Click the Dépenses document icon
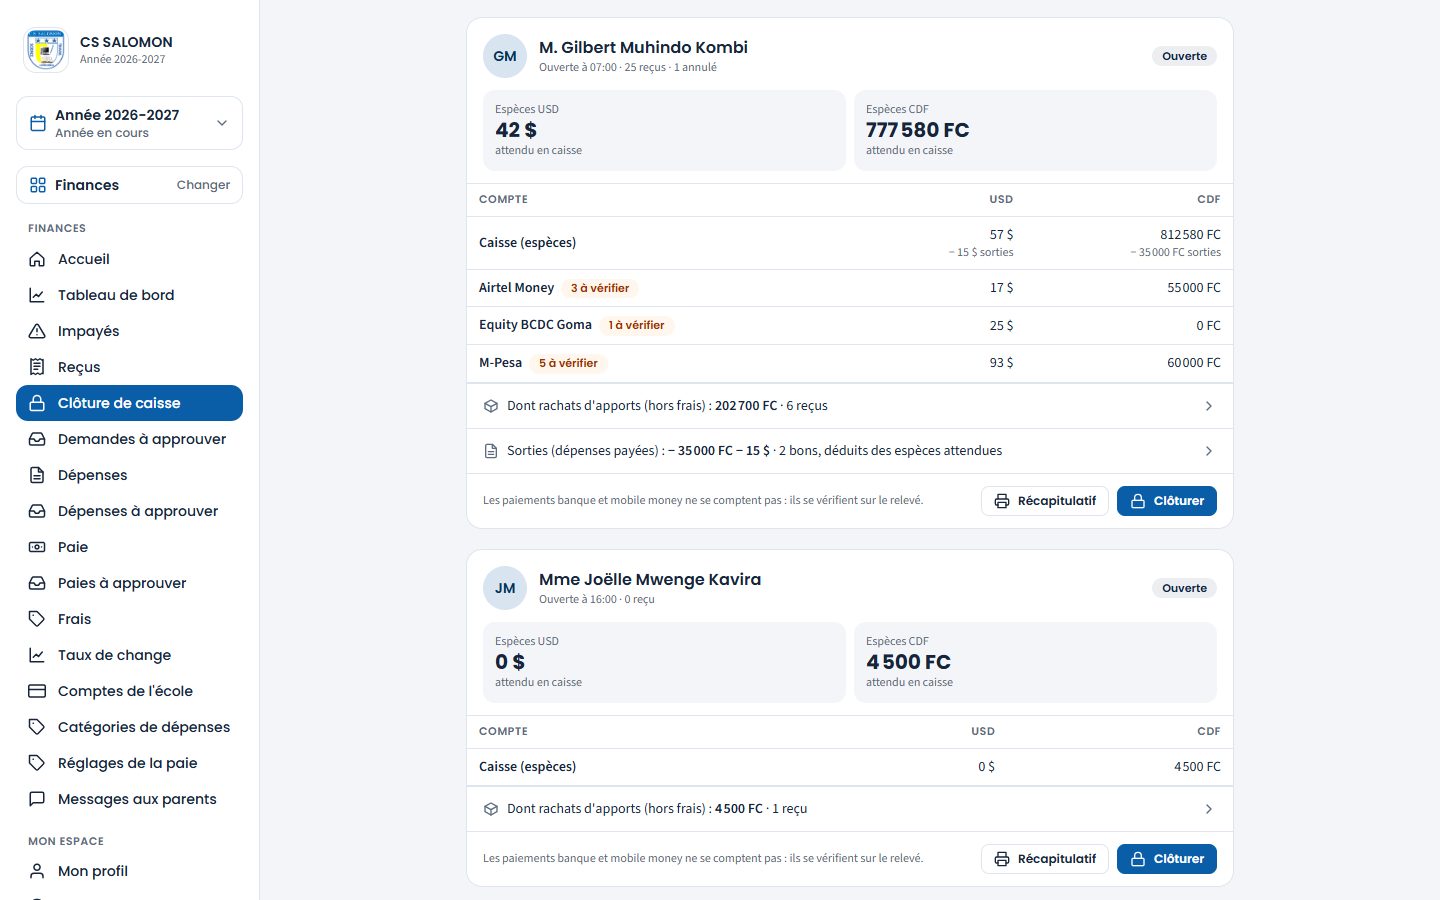The width and height of the screenshot is (1440, 900). (x=37, y=475)
